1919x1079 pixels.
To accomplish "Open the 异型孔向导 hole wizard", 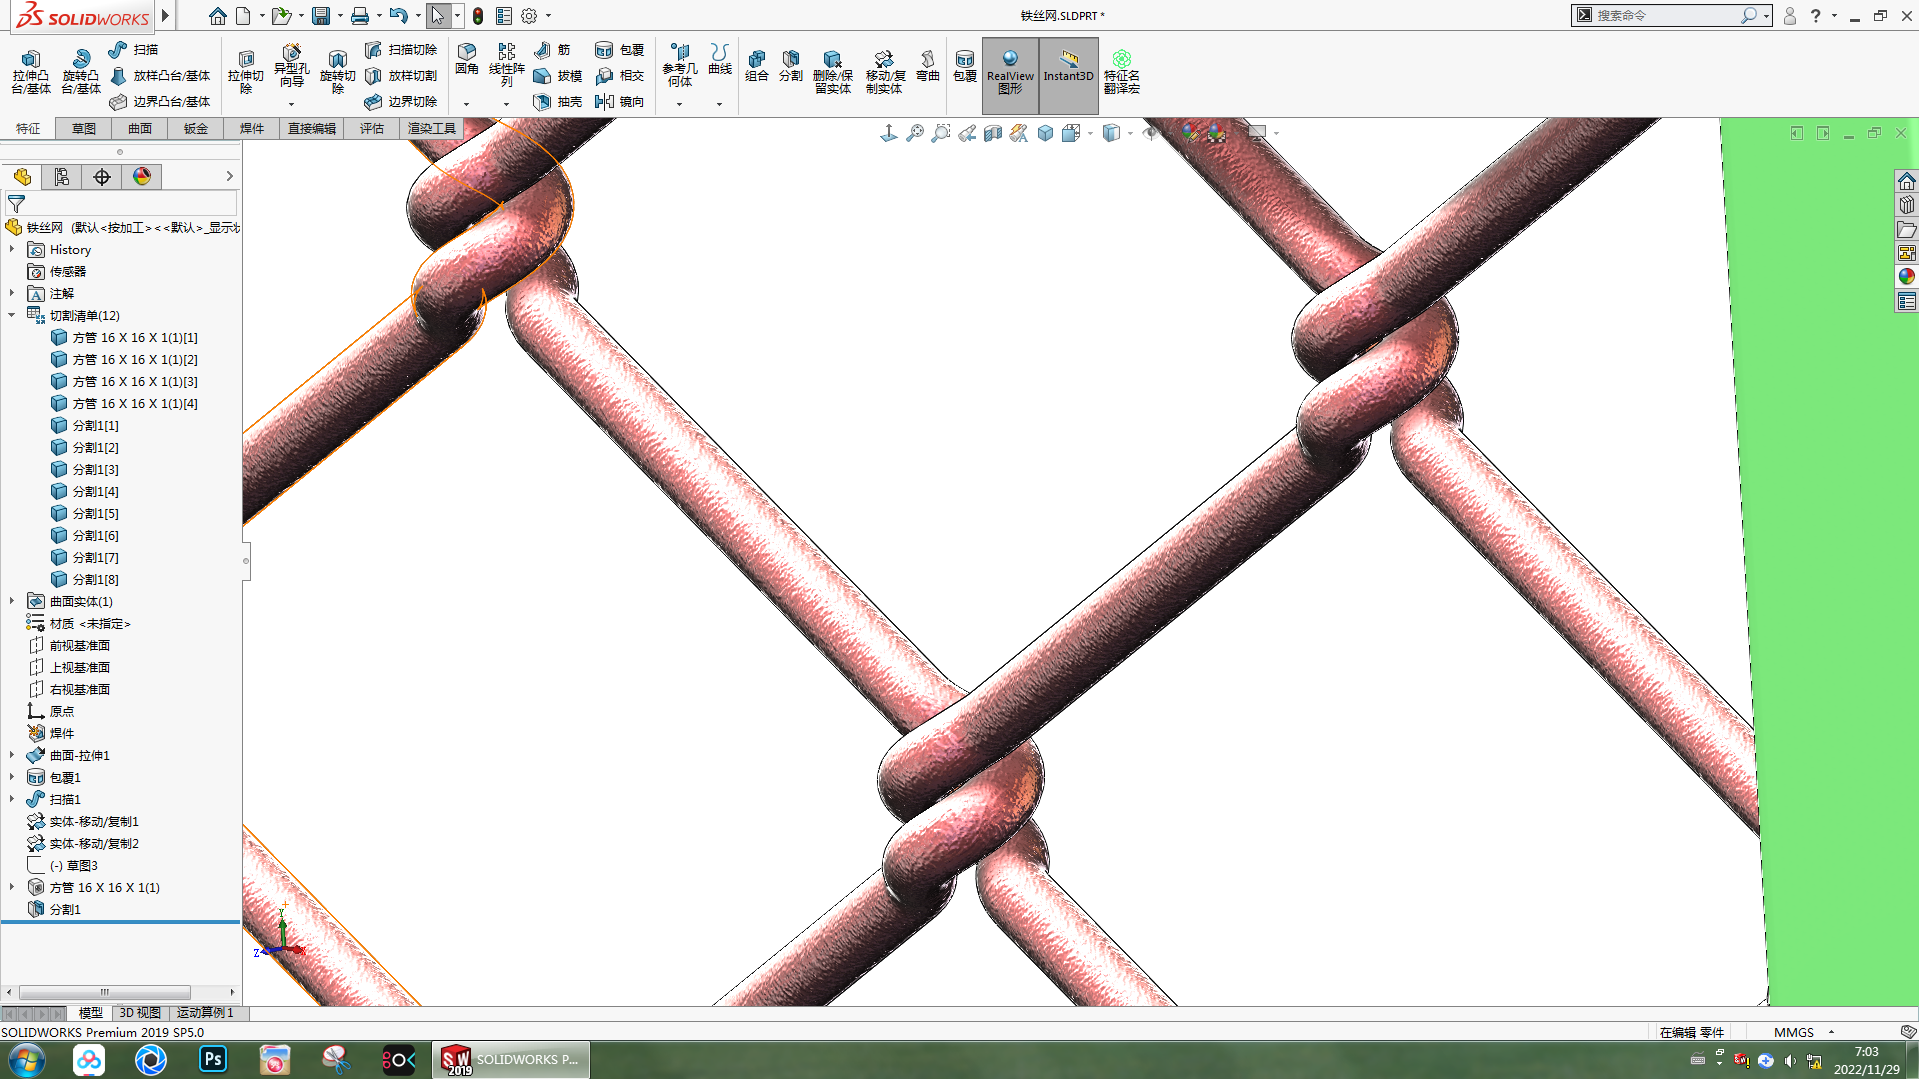I will (291, 66).
